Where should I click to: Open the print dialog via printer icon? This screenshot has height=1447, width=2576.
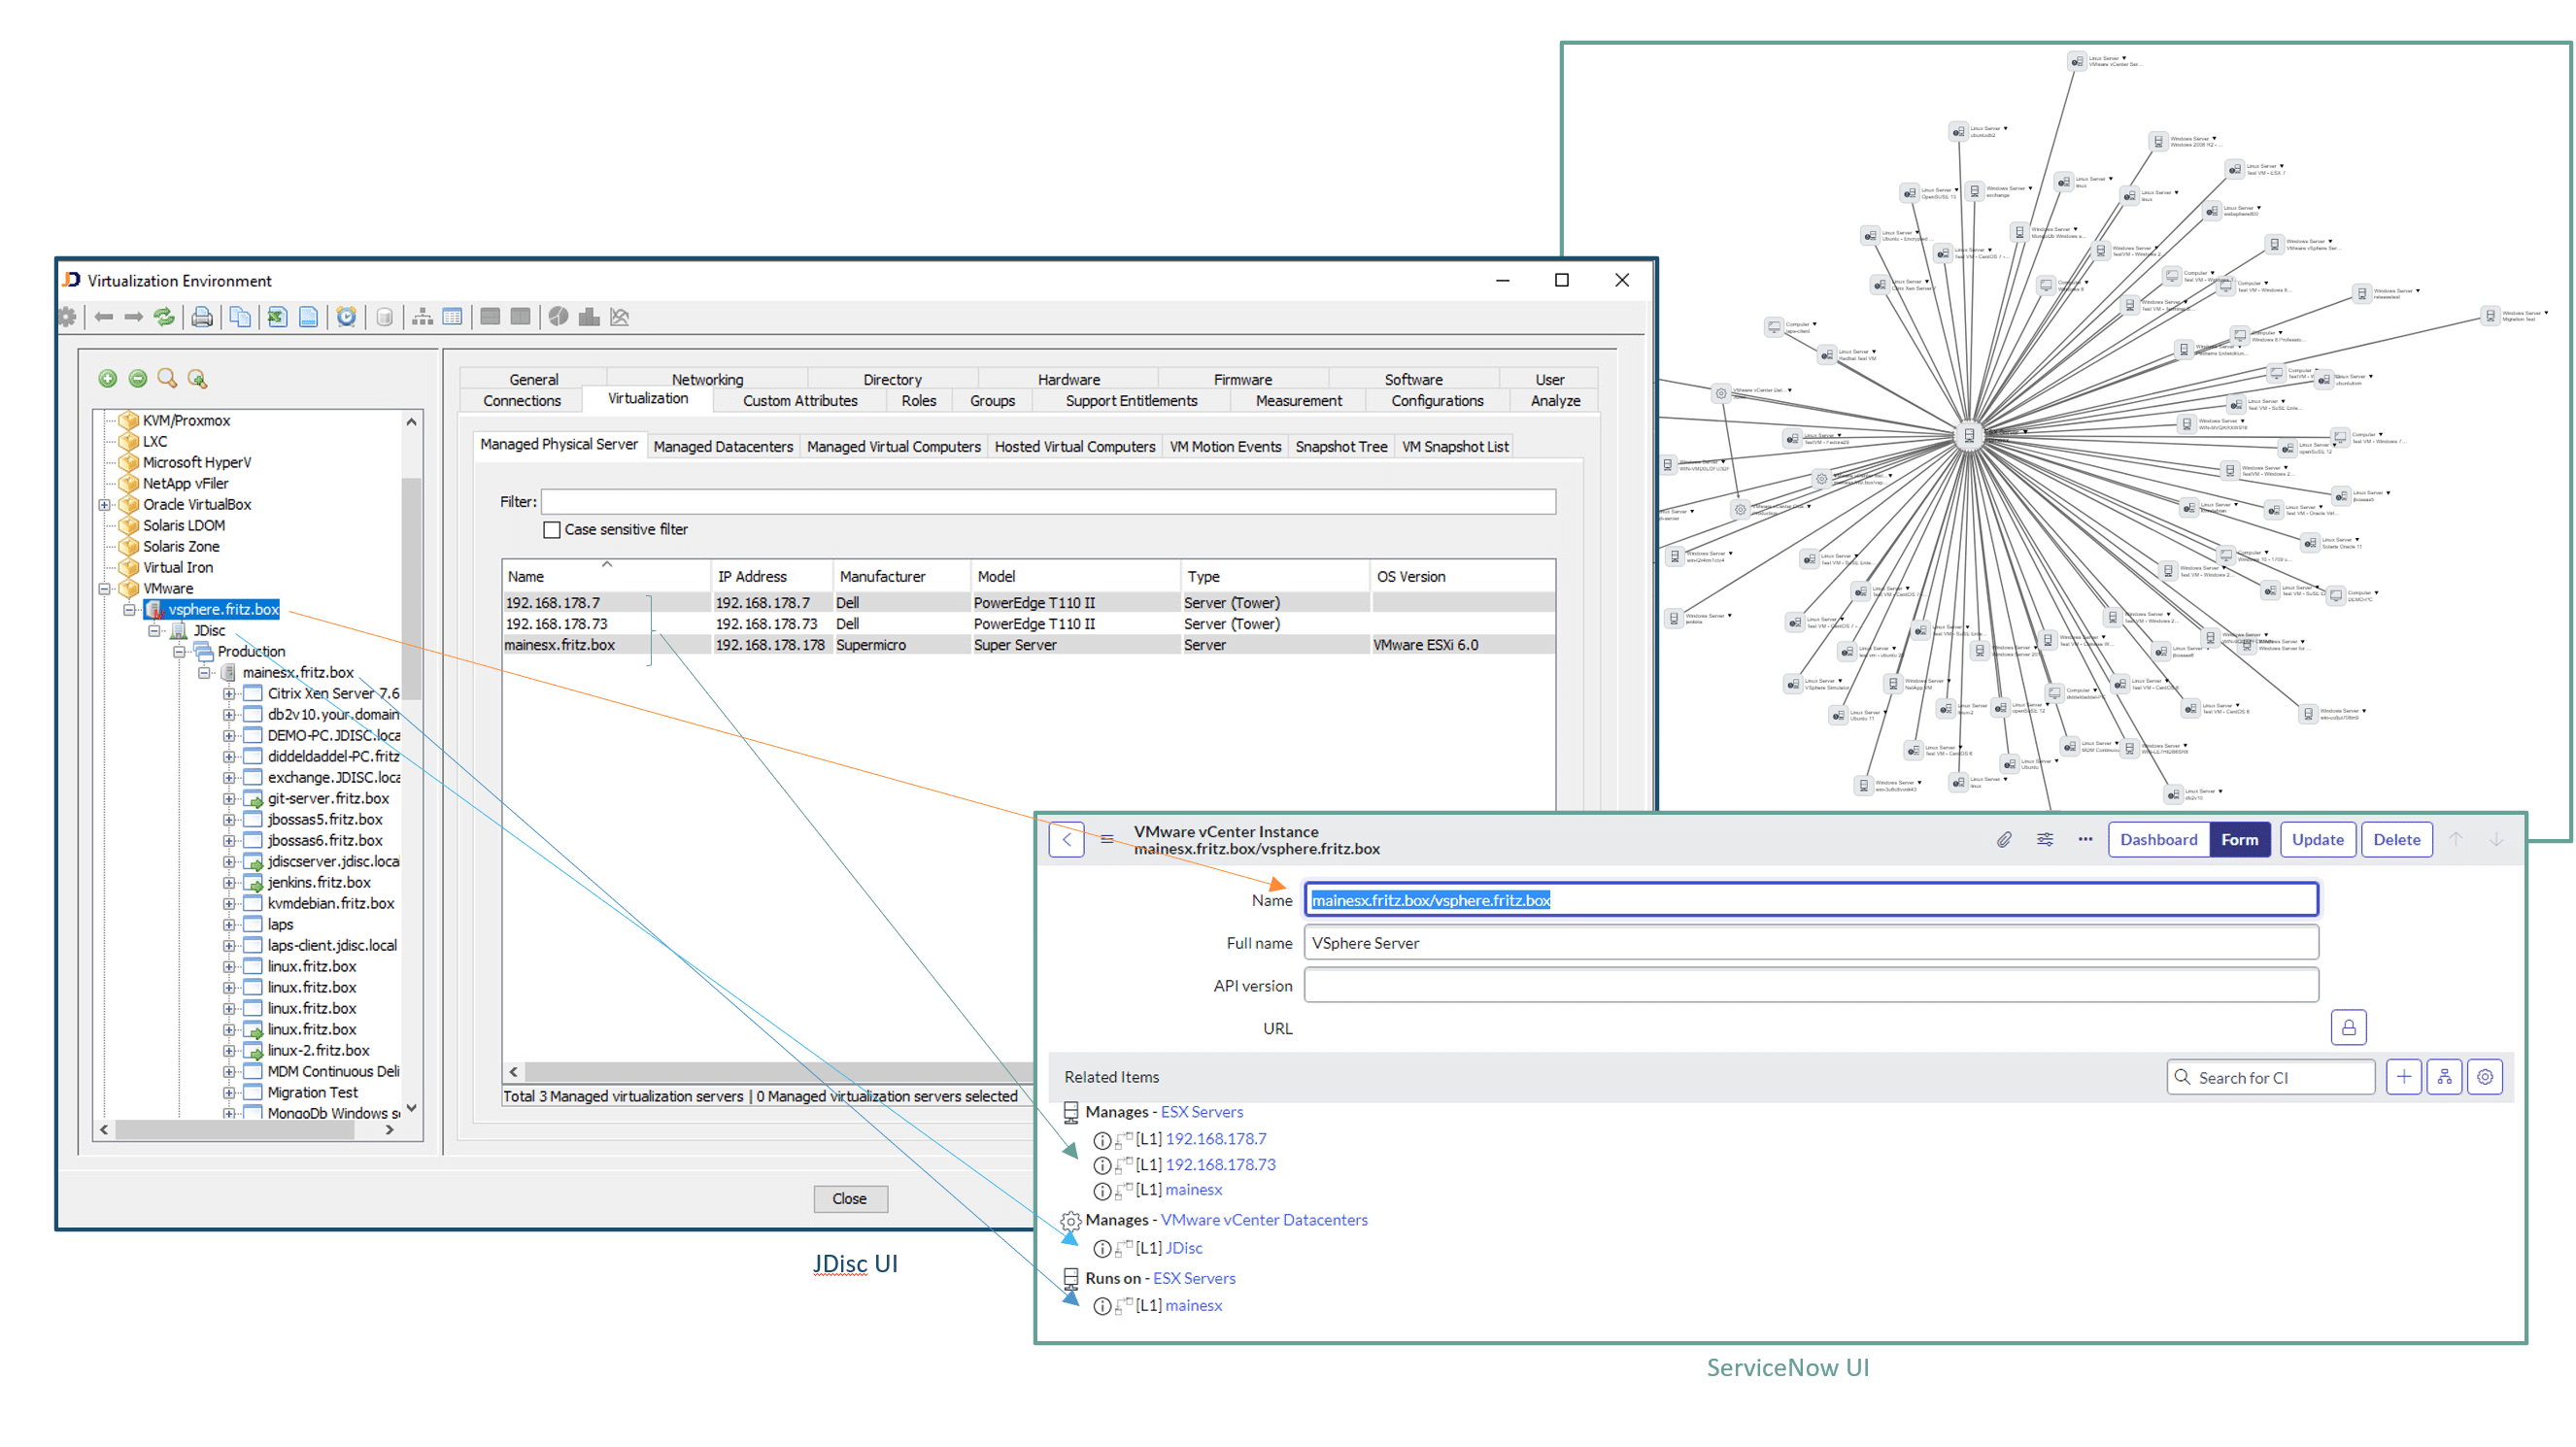202,317
